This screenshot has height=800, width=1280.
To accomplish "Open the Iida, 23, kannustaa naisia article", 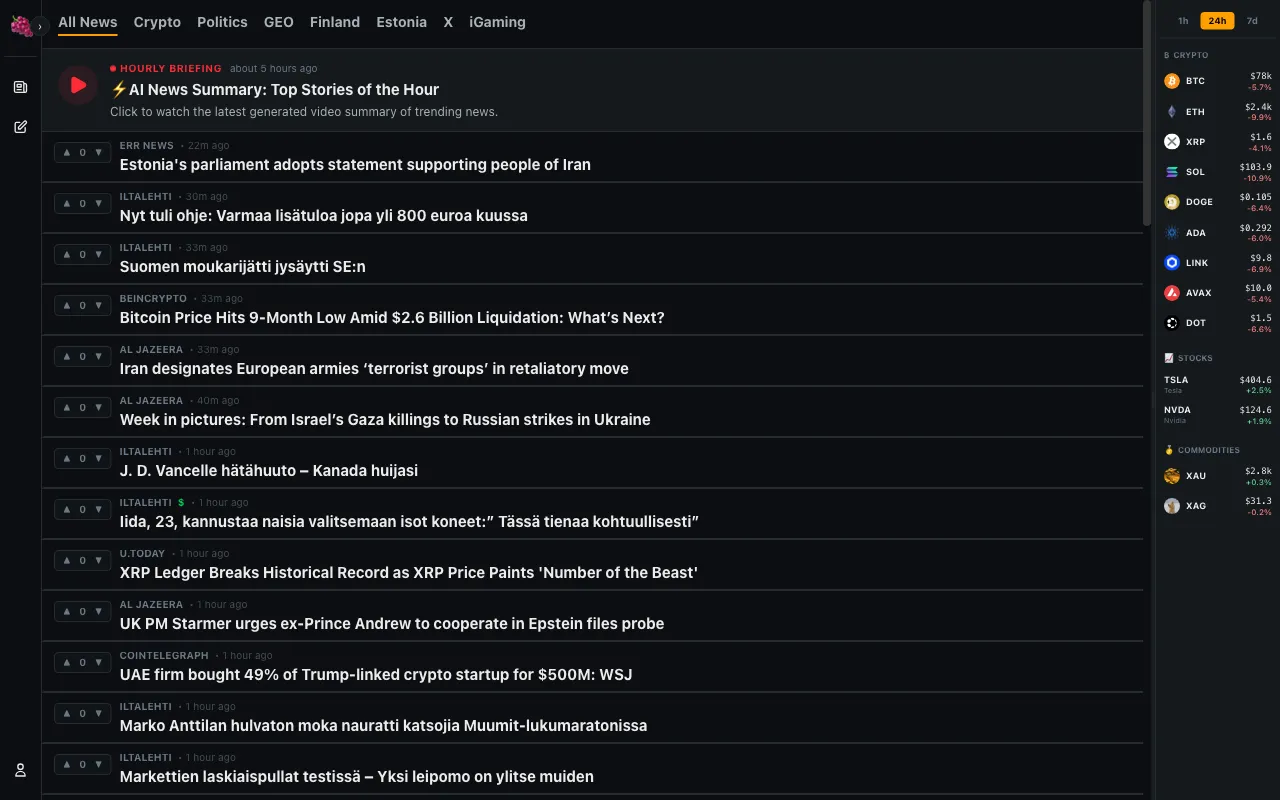I will [409, 522].
